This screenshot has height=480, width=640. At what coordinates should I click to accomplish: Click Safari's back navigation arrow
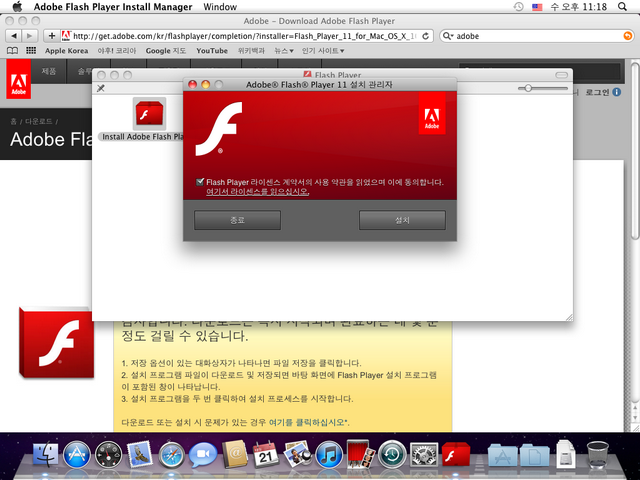coord(14,36)
